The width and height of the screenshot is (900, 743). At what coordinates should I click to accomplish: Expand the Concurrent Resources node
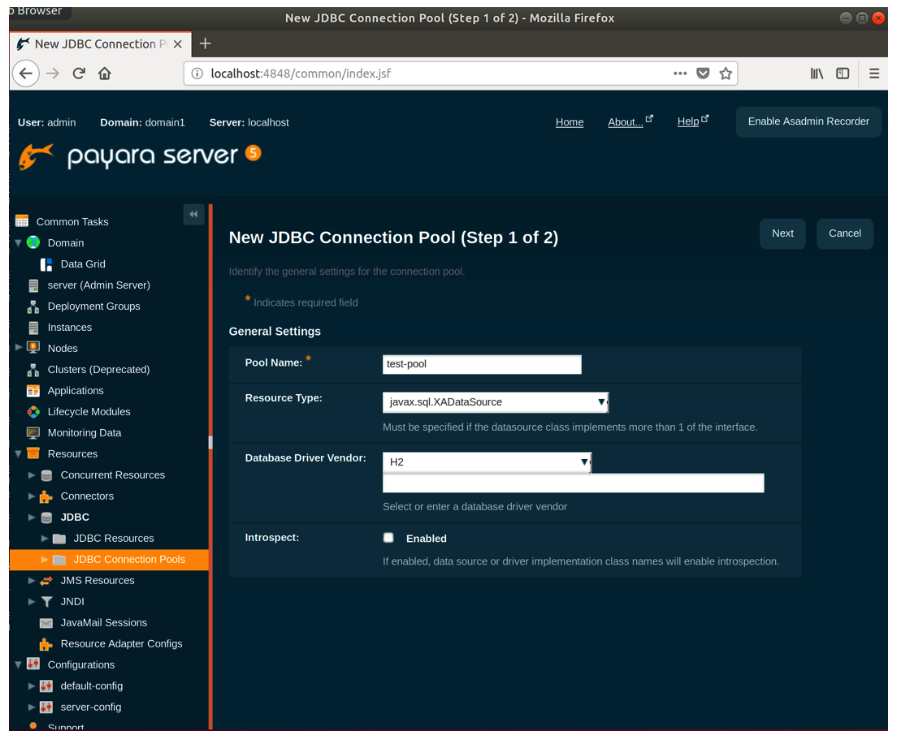(32, 475)
